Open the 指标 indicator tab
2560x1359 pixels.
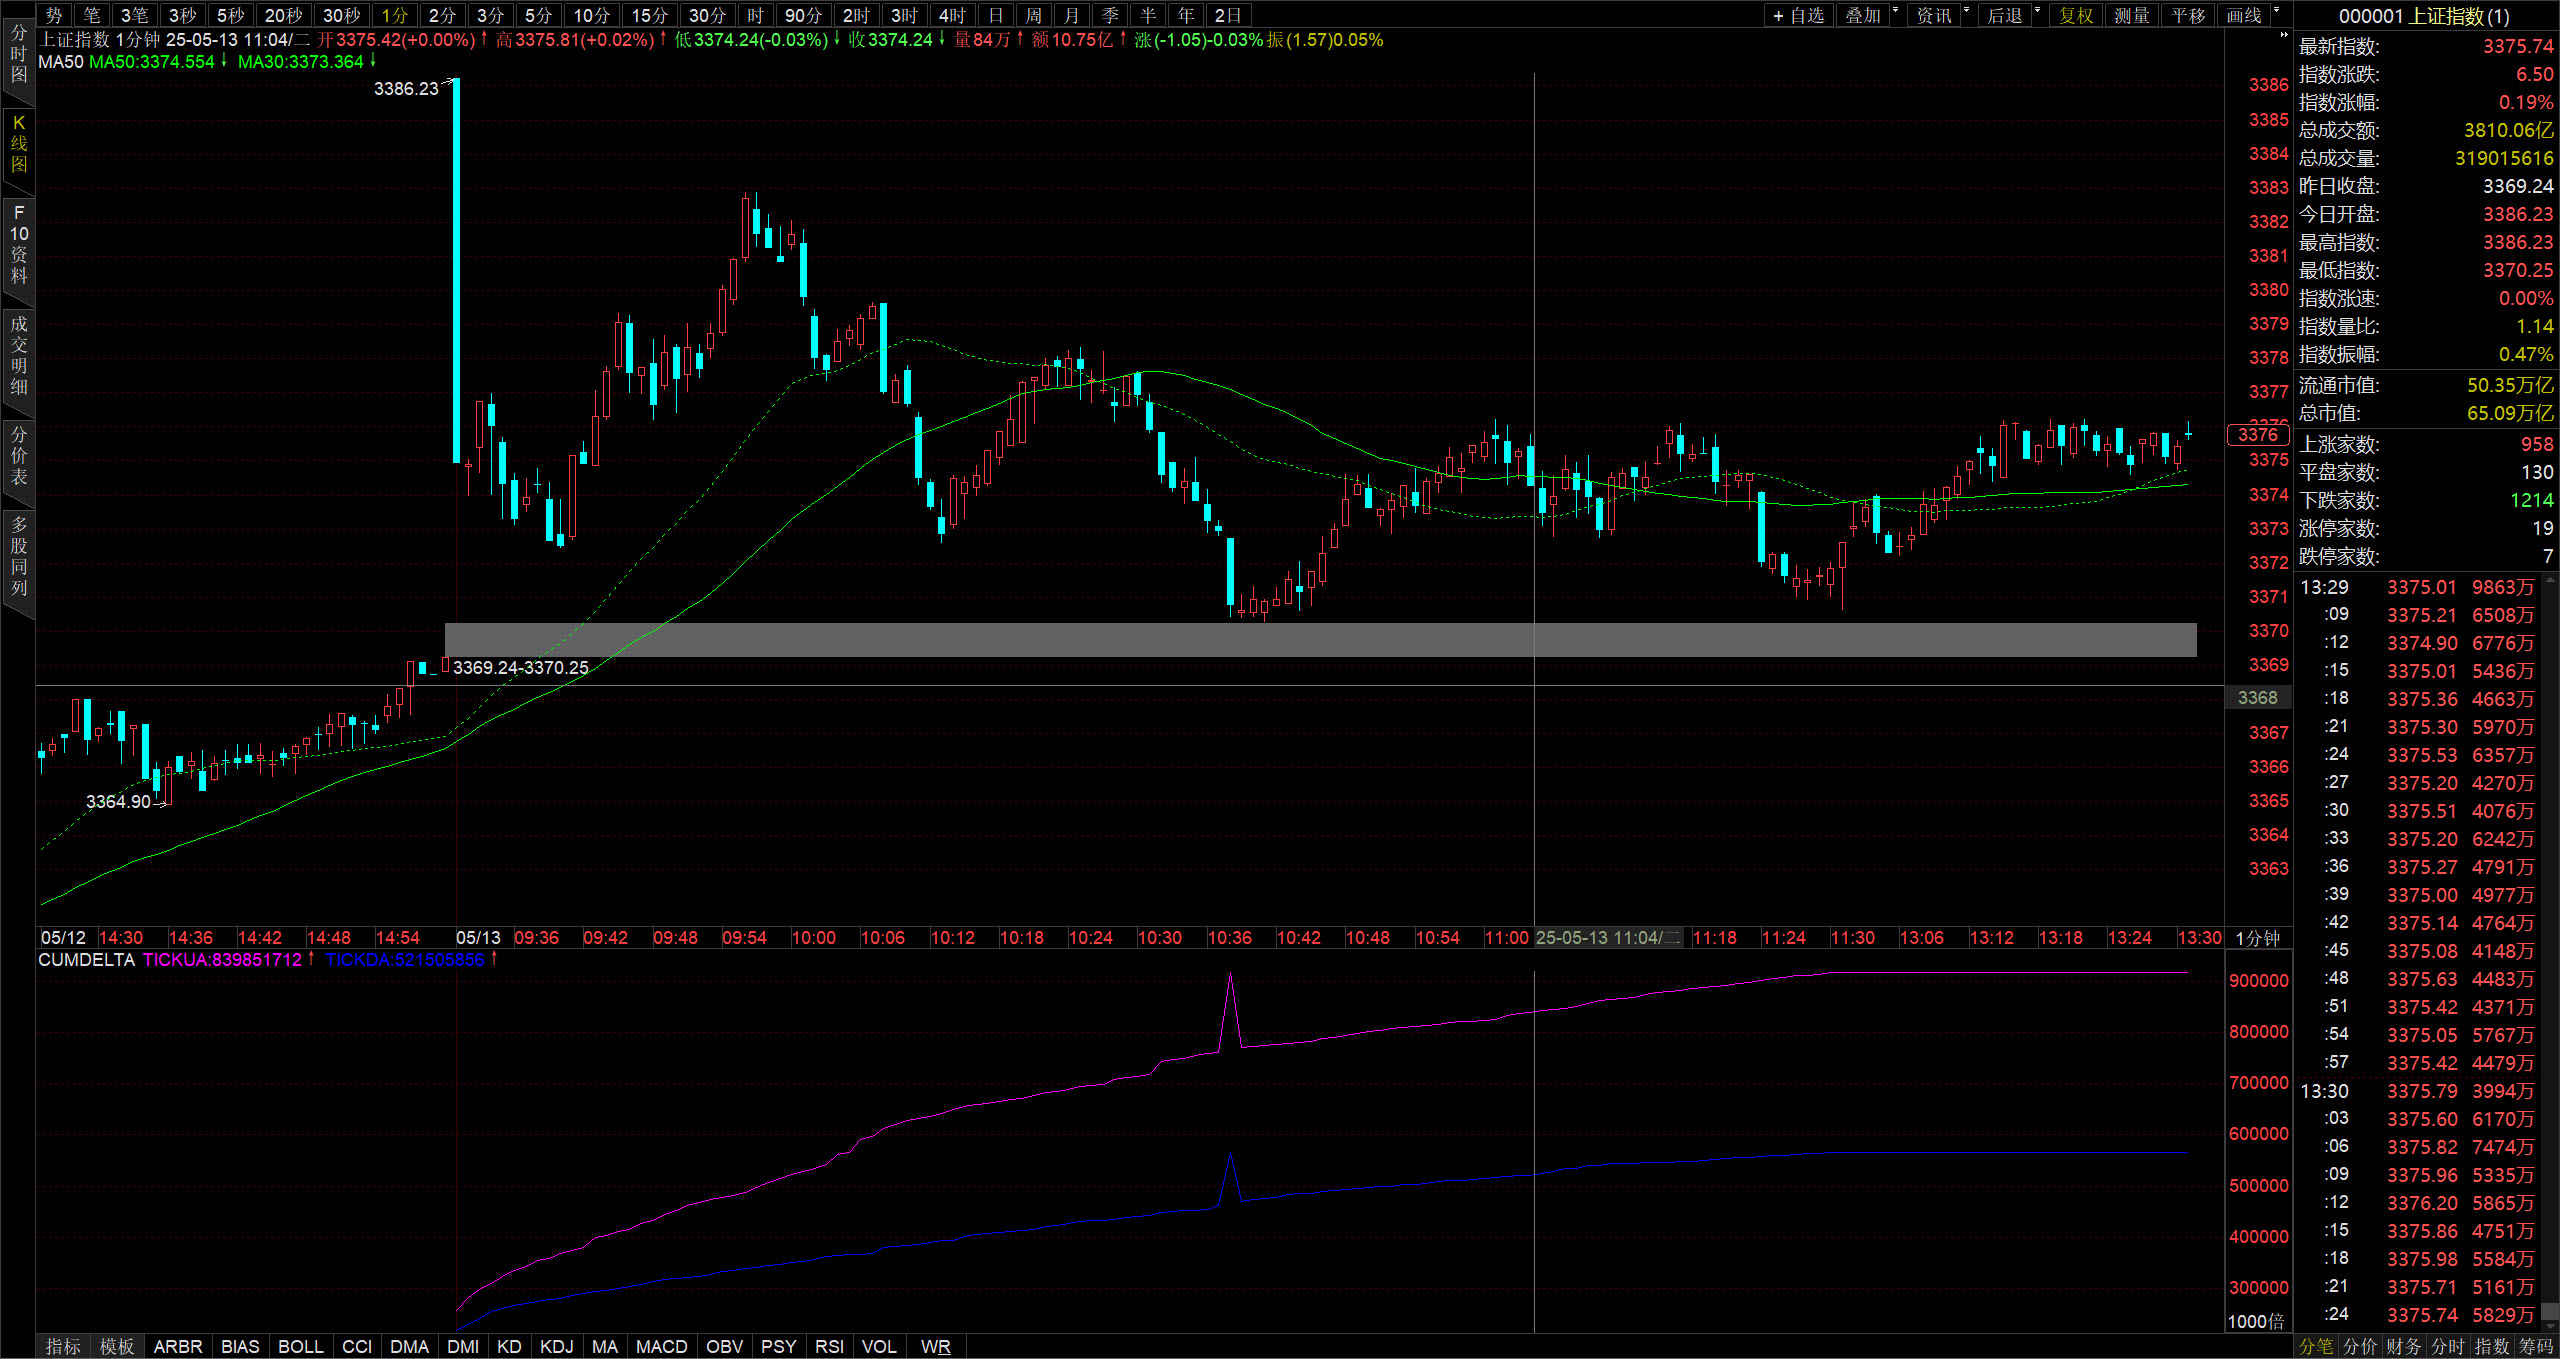click(63, 1346)
